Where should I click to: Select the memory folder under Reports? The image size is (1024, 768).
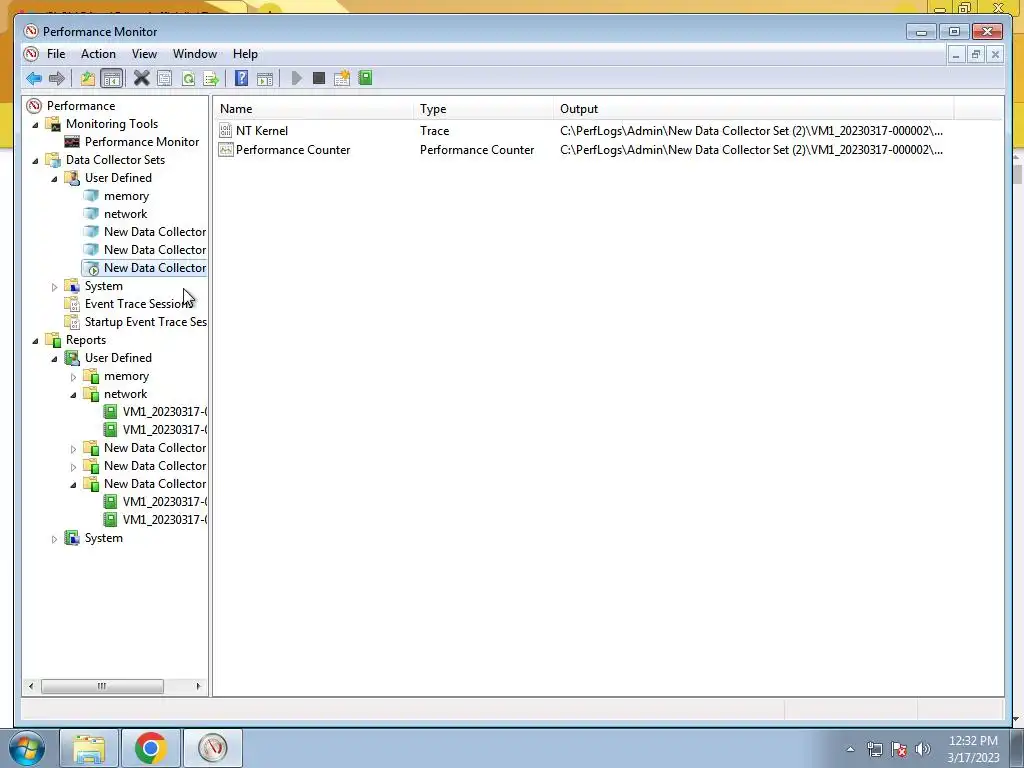pos(126,376)
